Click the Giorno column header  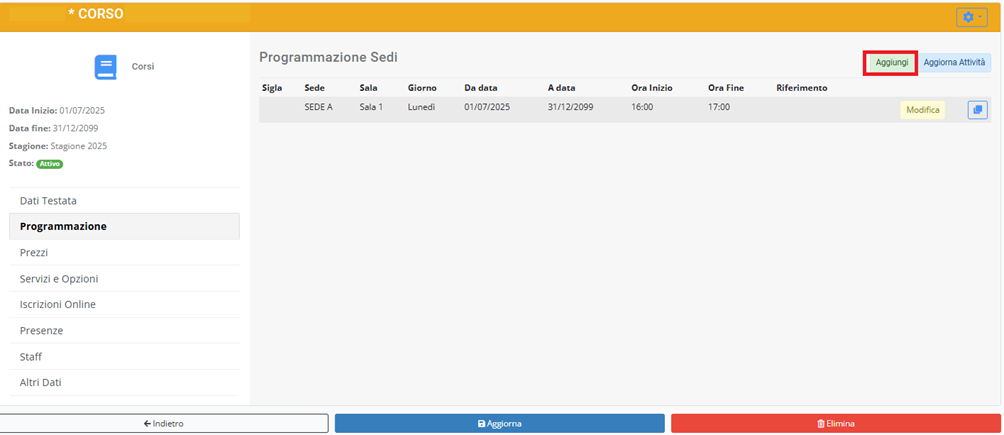tap(422, 88)
